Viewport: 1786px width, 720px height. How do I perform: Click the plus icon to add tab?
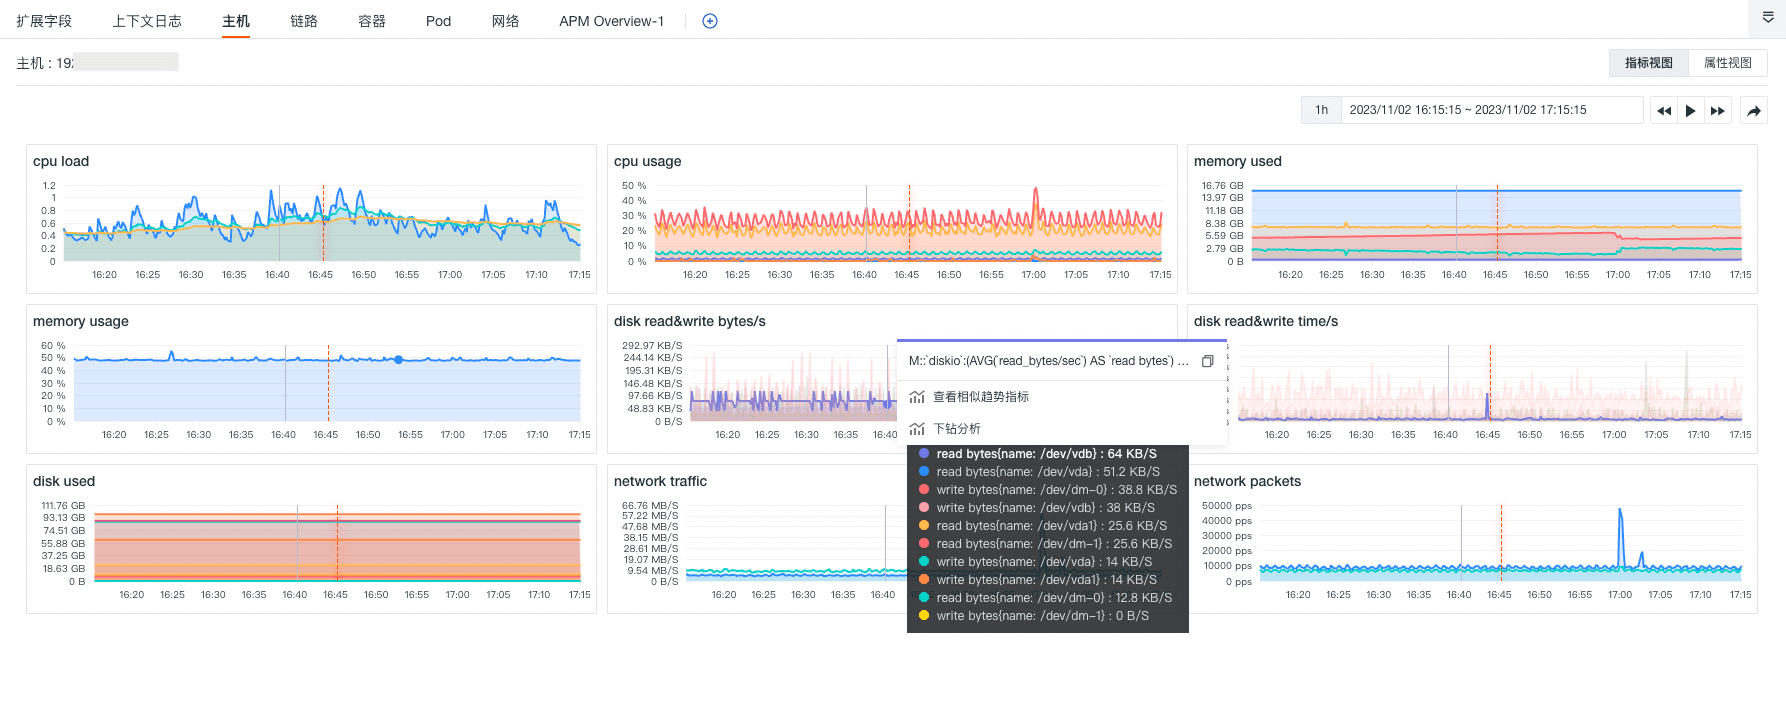710,21
